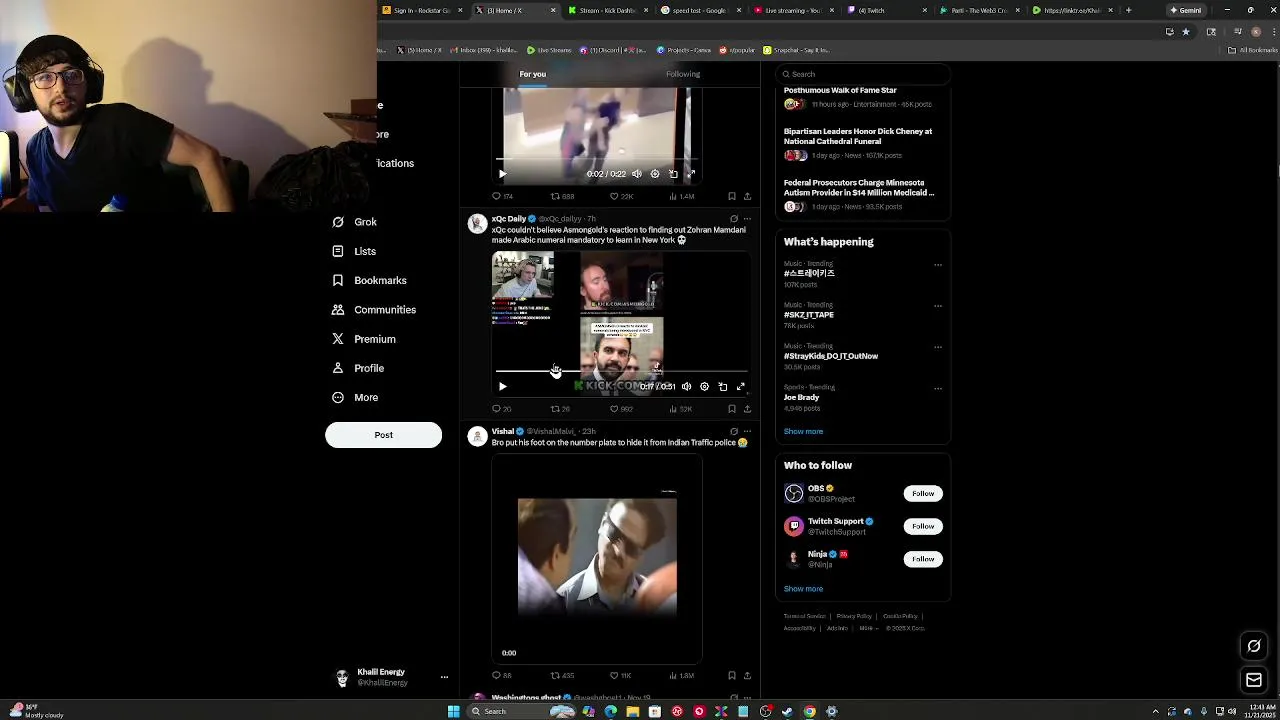The image size is (1280, 720).
Task: Mute the top 0:22 video
Action: pos(637,174)
